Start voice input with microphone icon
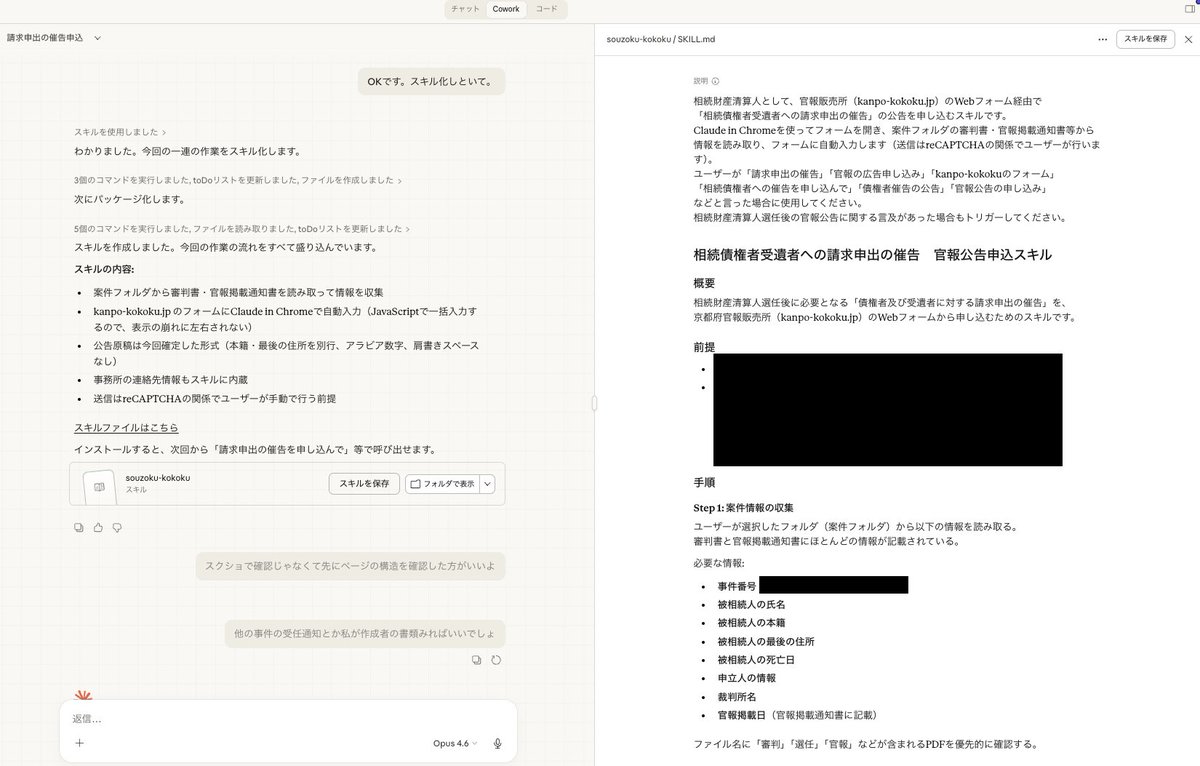Viewport: 1200px width, 766px height. (497, 743)
